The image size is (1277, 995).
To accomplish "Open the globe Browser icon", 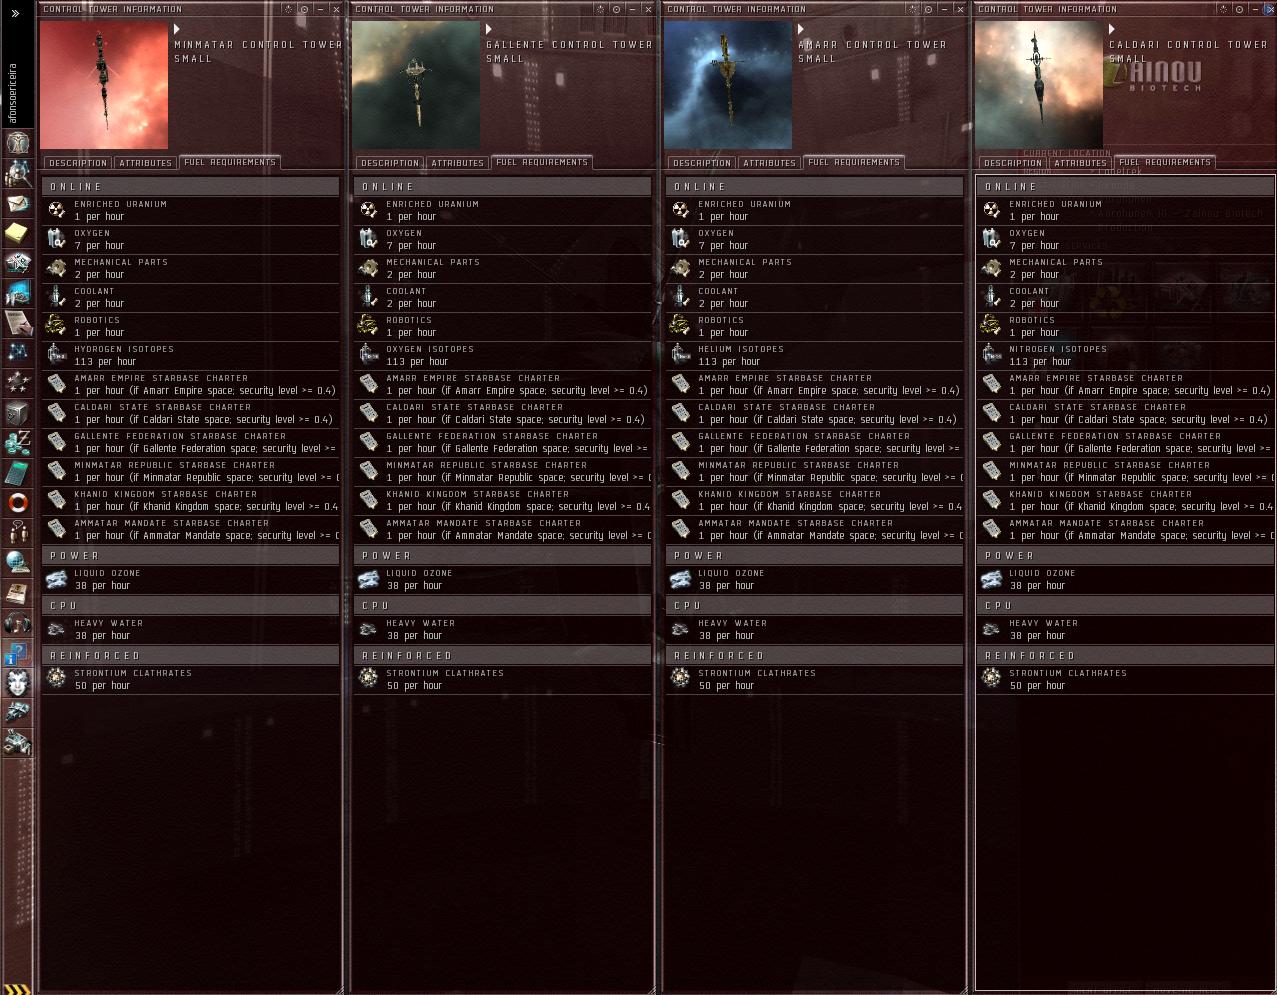I will (x=18, y=562).
